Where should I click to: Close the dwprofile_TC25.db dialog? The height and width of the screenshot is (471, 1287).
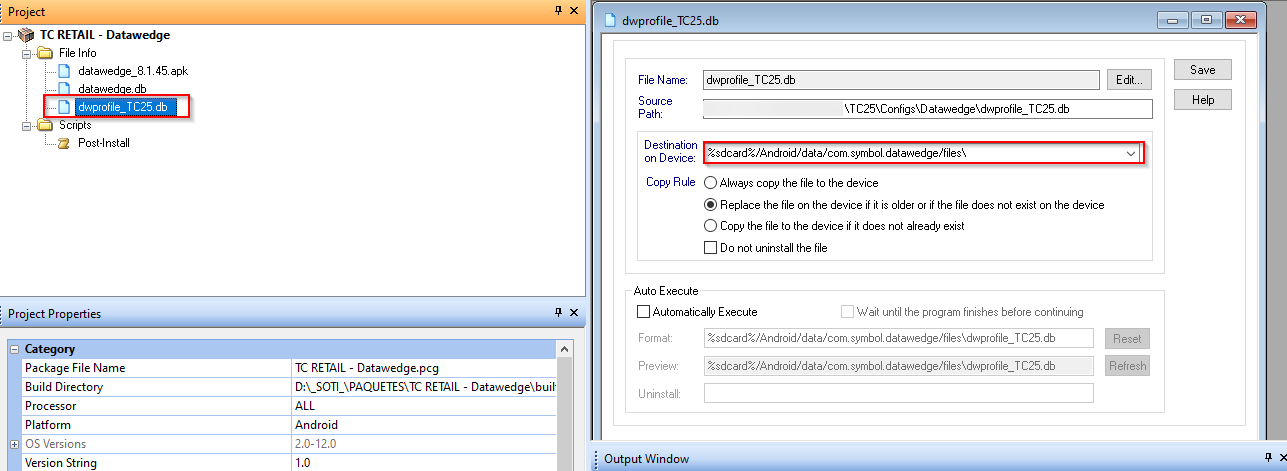pyautogui.click(x=1242, y=20)
